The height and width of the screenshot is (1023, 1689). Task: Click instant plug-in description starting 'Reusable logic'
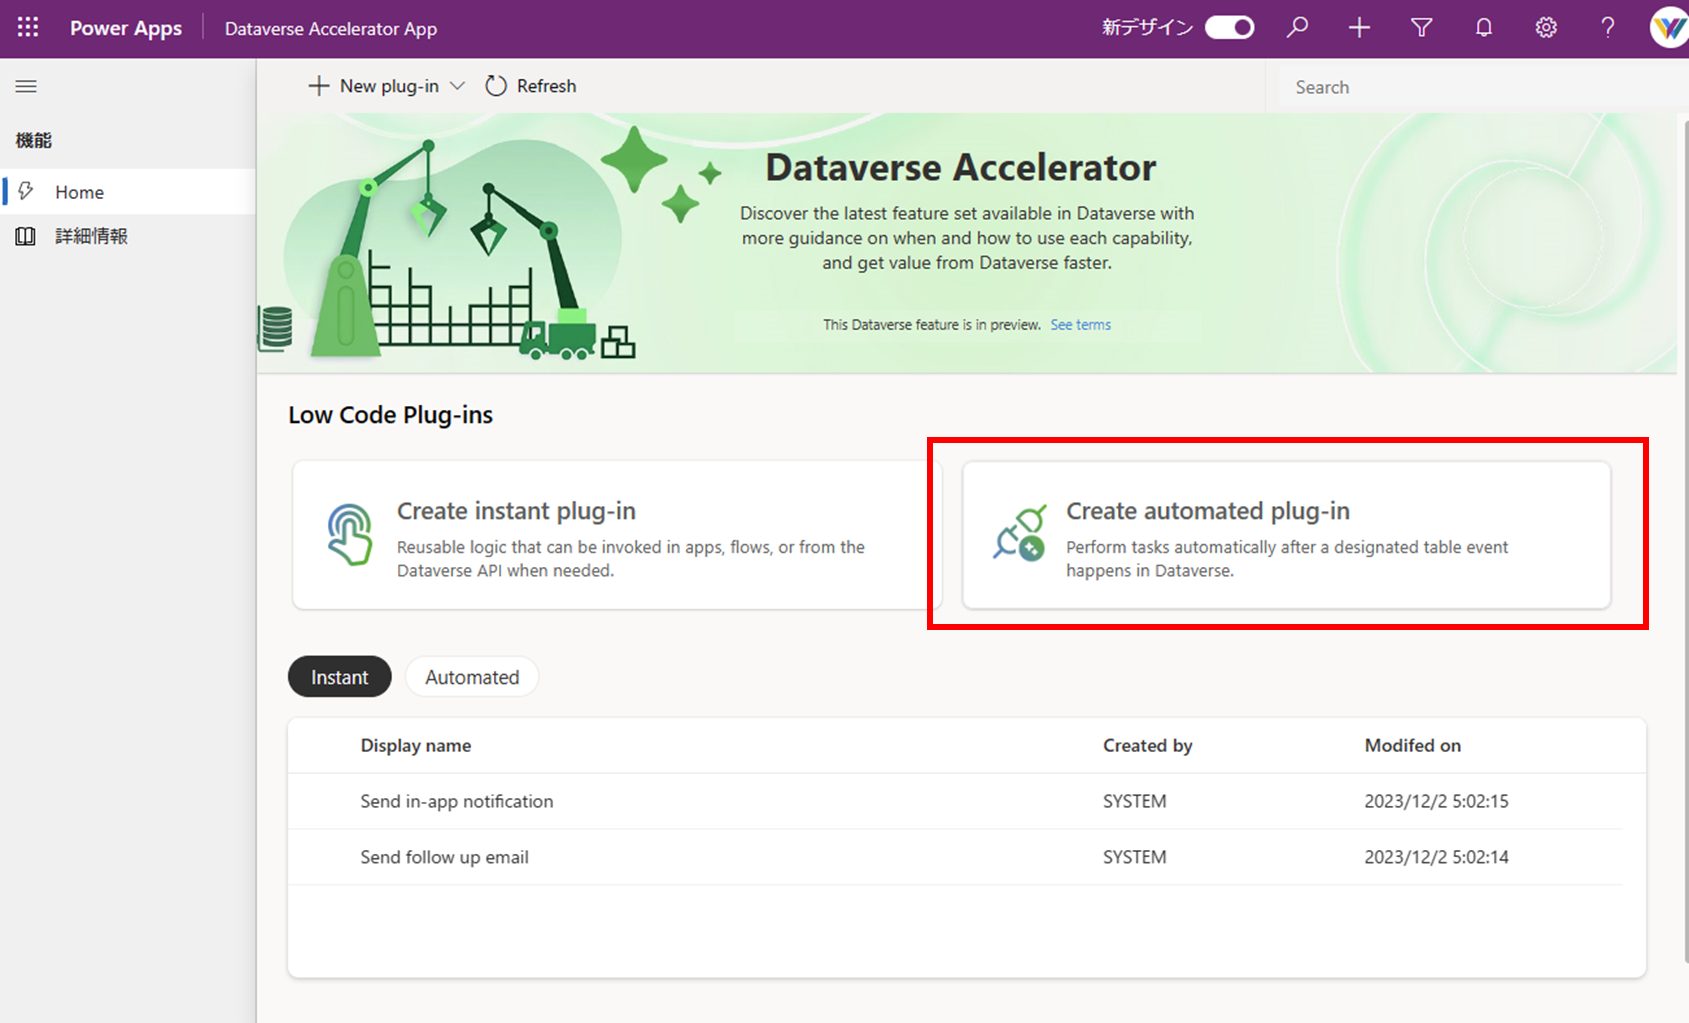(631, 559)
